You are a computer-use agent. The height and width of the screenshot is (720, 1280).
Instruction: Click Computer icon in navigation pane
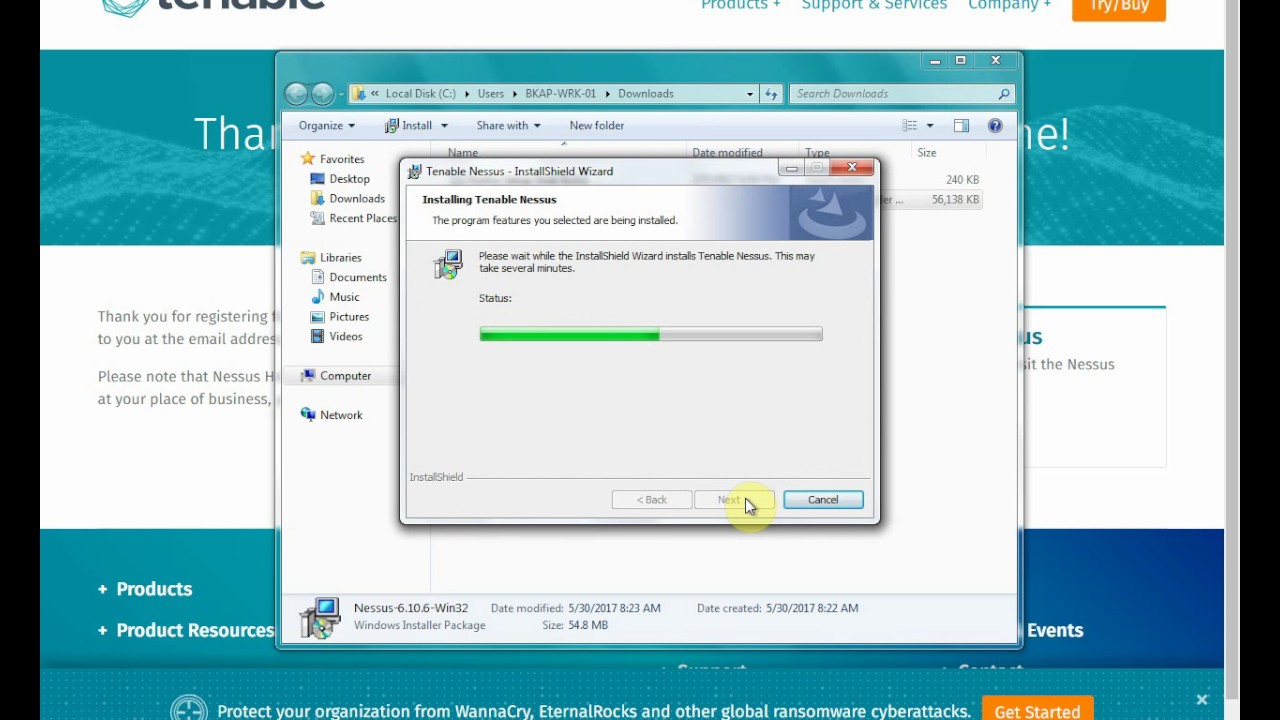(308, 376)
